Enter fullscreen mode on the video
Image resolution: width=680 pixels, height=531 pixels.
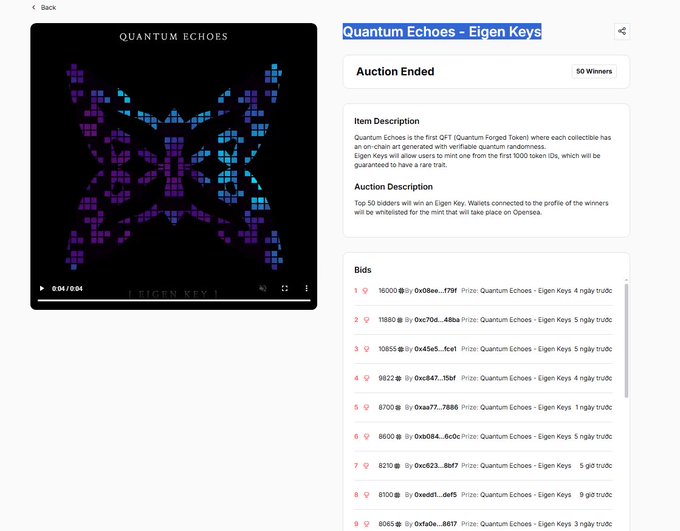284,288
